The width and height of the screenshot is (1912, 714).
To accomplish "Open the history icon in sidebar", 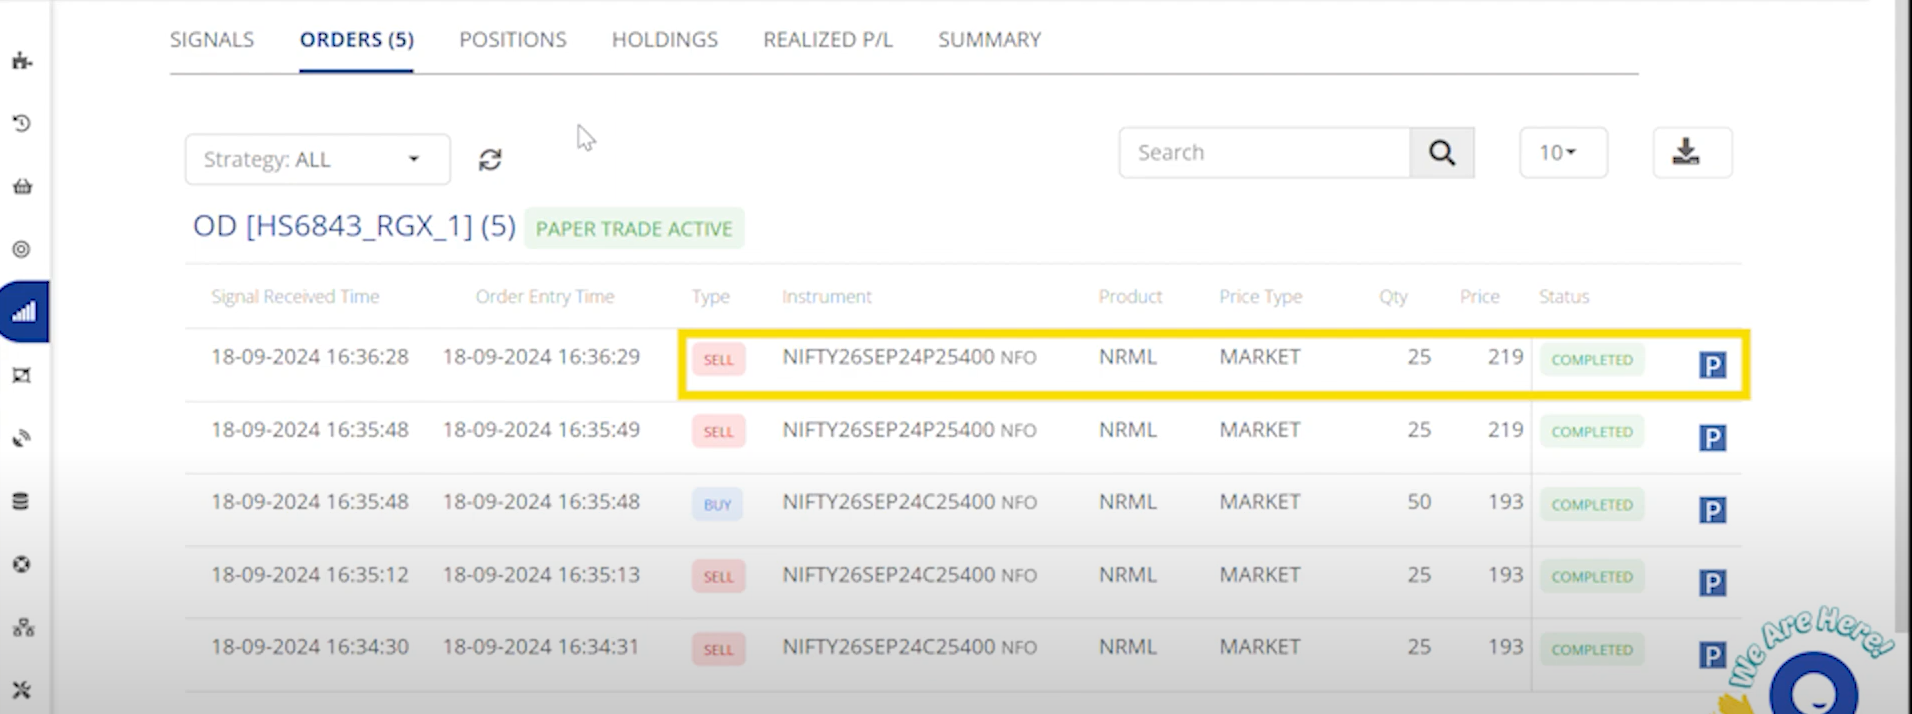I will pos(22,124).
